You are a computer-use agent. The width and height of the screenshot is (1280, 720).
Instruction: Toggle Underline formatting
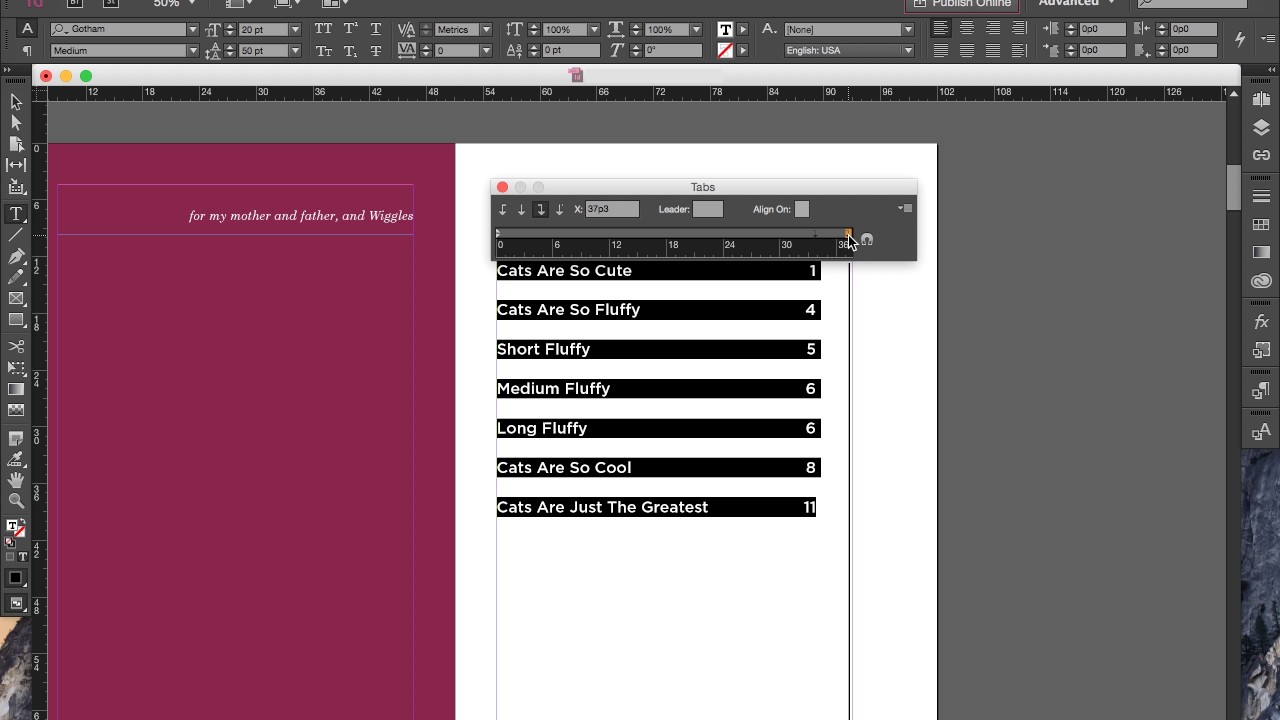375,29
